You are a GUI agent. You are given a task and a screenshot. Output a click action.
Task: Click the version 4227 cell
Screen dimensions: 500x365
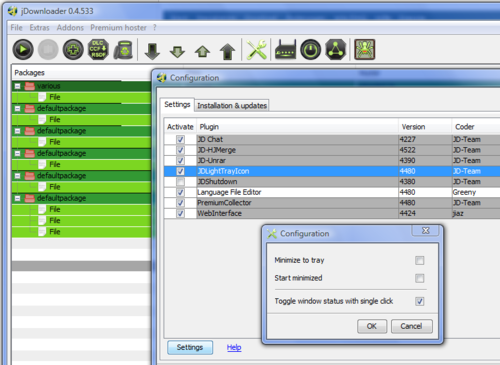[425, 139]
